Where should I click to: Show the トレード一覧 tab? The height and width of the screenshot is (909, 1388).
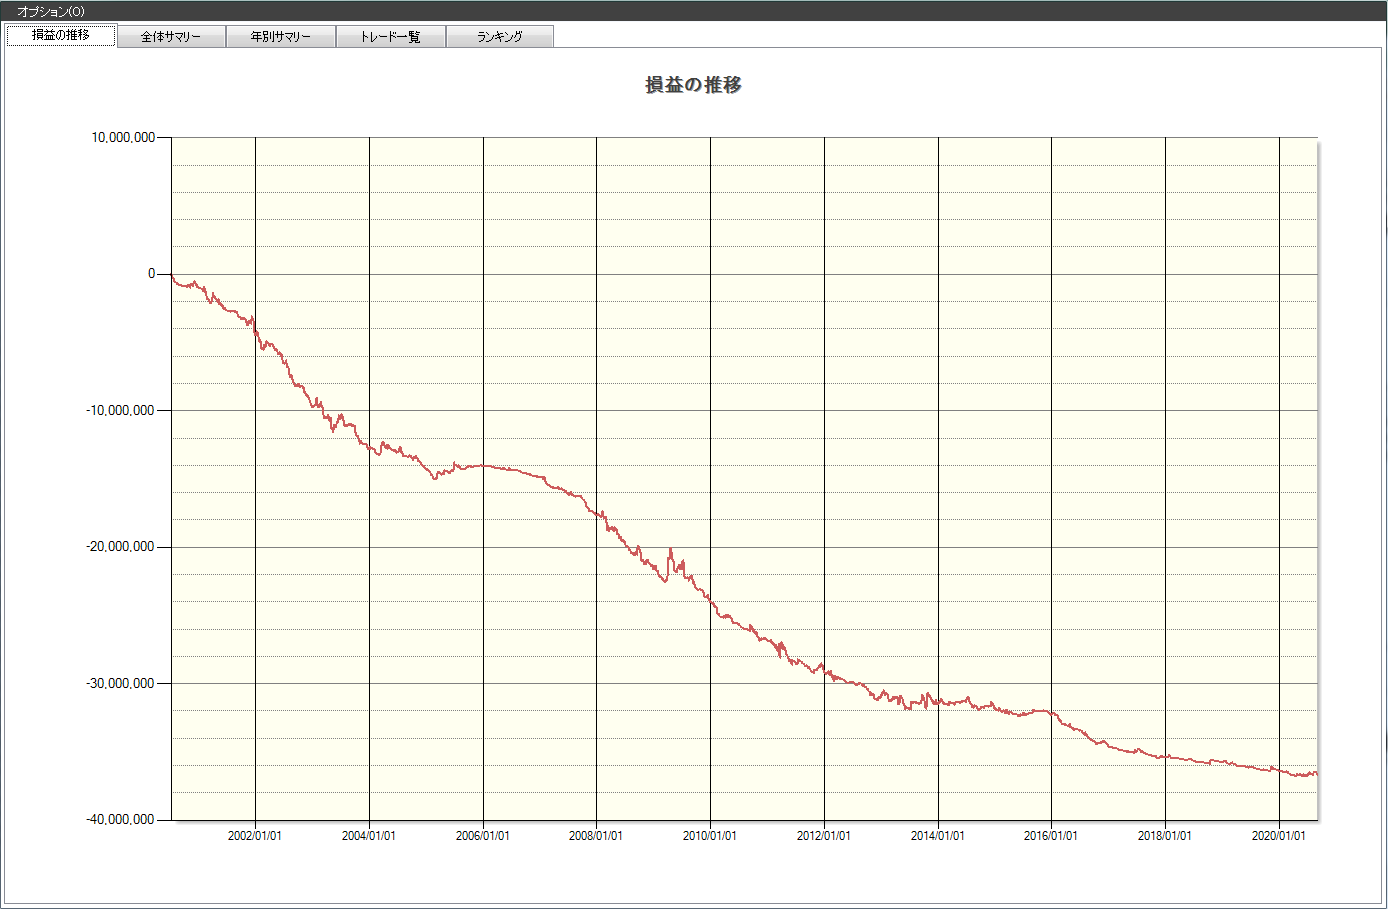pos(390,36)
